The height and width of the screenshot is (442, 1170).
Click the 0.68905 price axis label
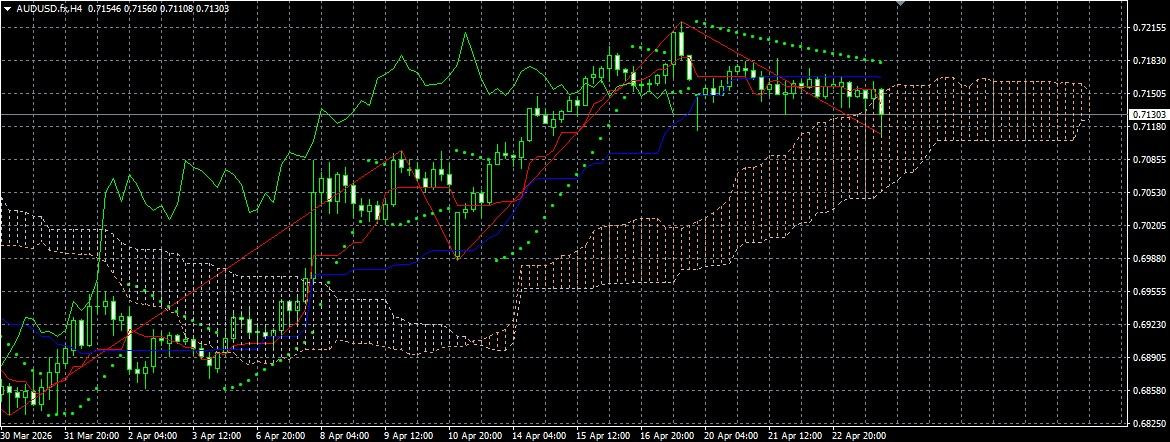click(1148, 358)
